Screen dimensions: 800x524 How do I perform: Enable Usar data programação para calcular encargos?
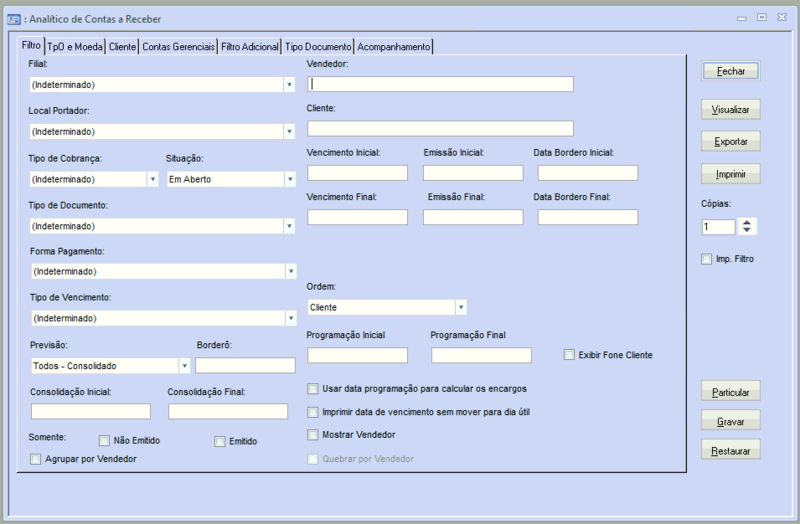[x=312, y=389]
